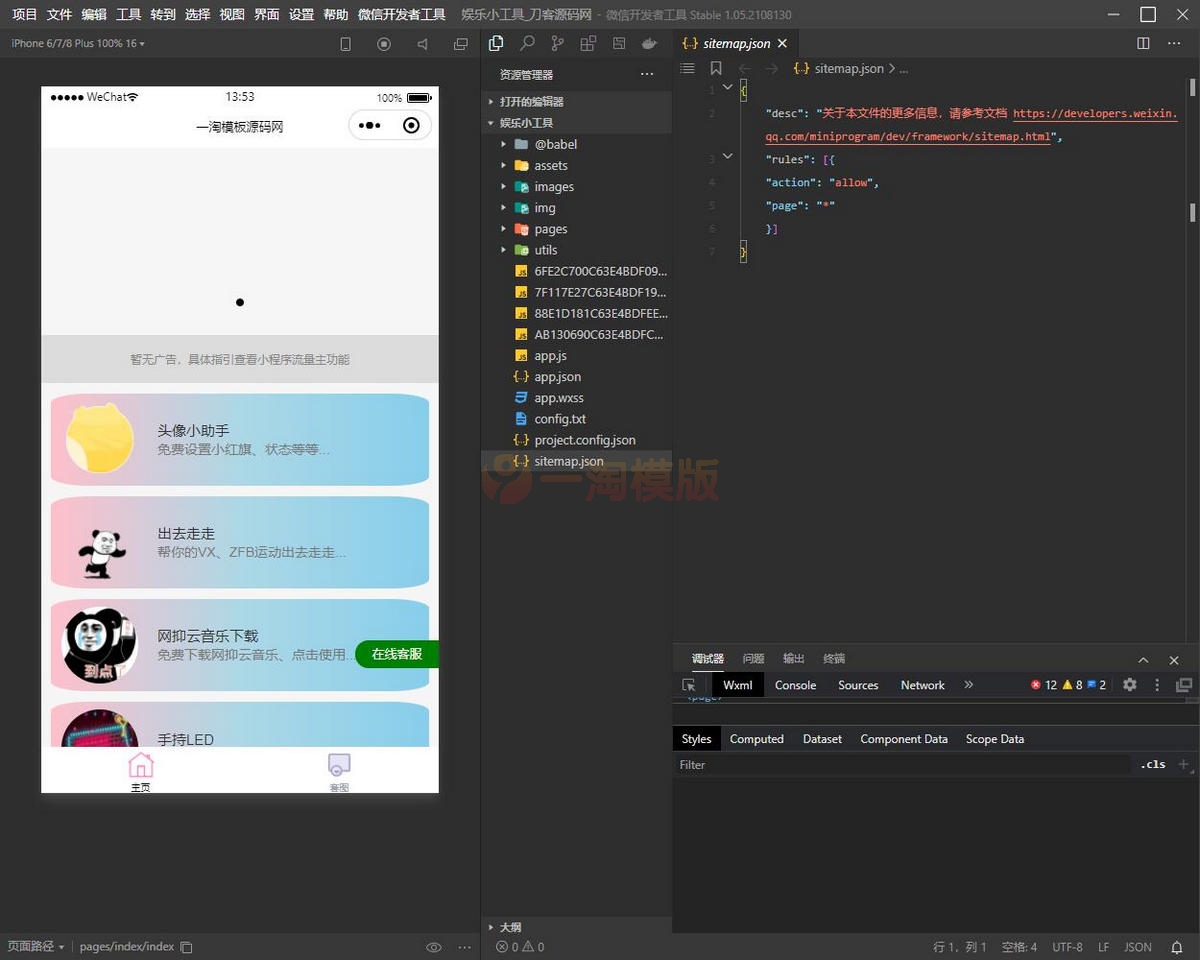The image size is (1200, 960).
Task: Open the source control branch icon
Action: (x=557, y=44)
